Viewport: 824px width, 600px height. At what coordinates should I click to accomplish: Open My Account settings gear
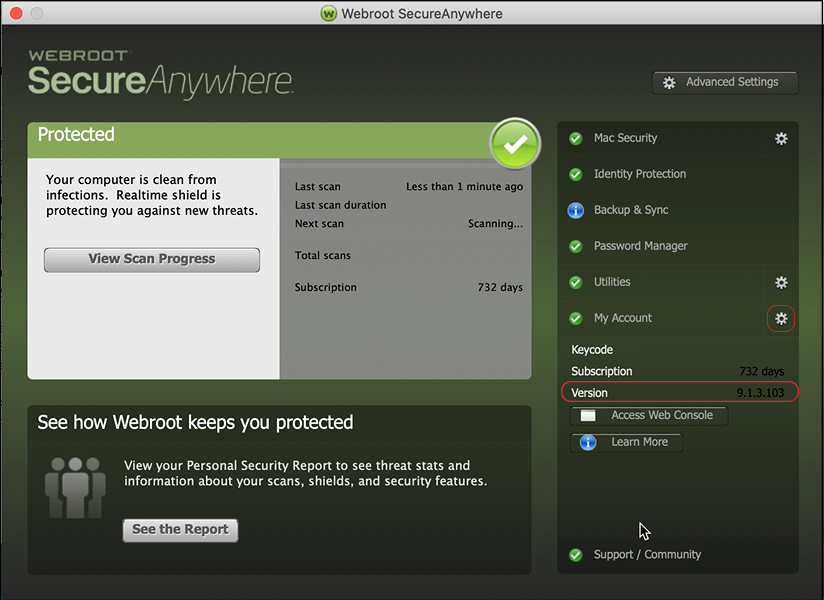point(781,318)
